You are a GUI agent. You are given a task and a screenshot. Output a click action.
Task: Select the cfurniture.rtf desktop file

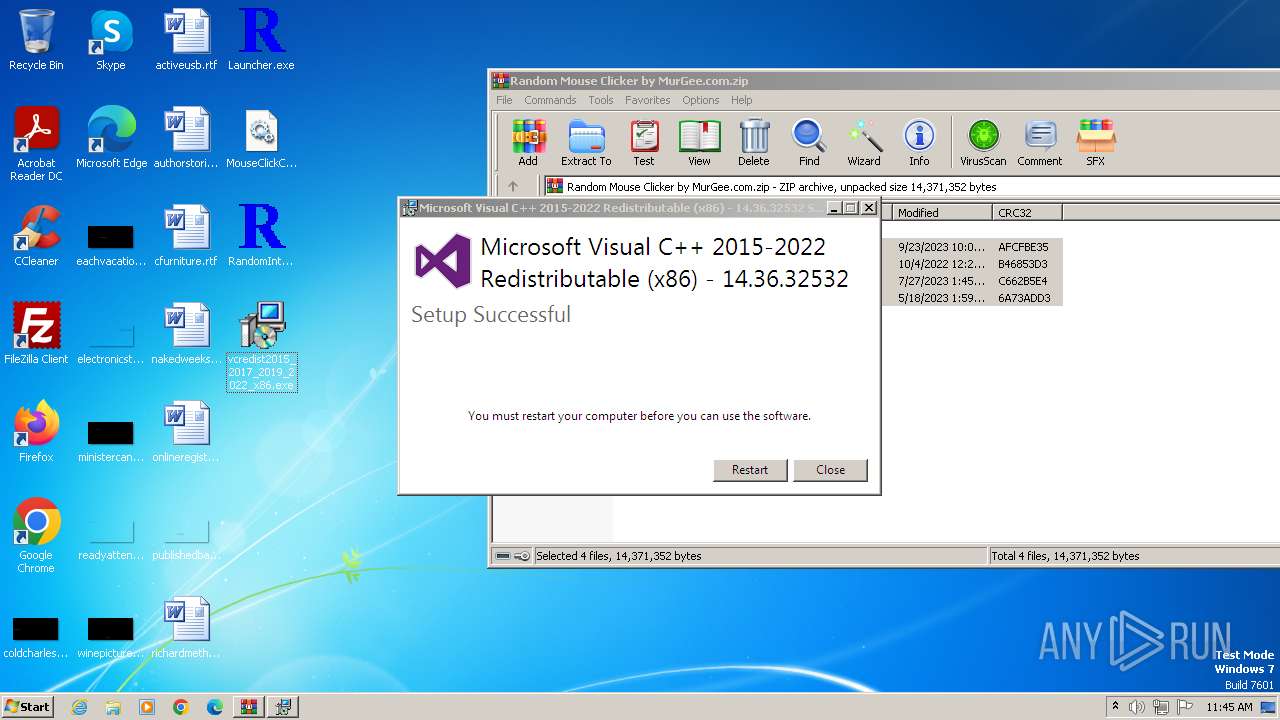click(186, 236)
